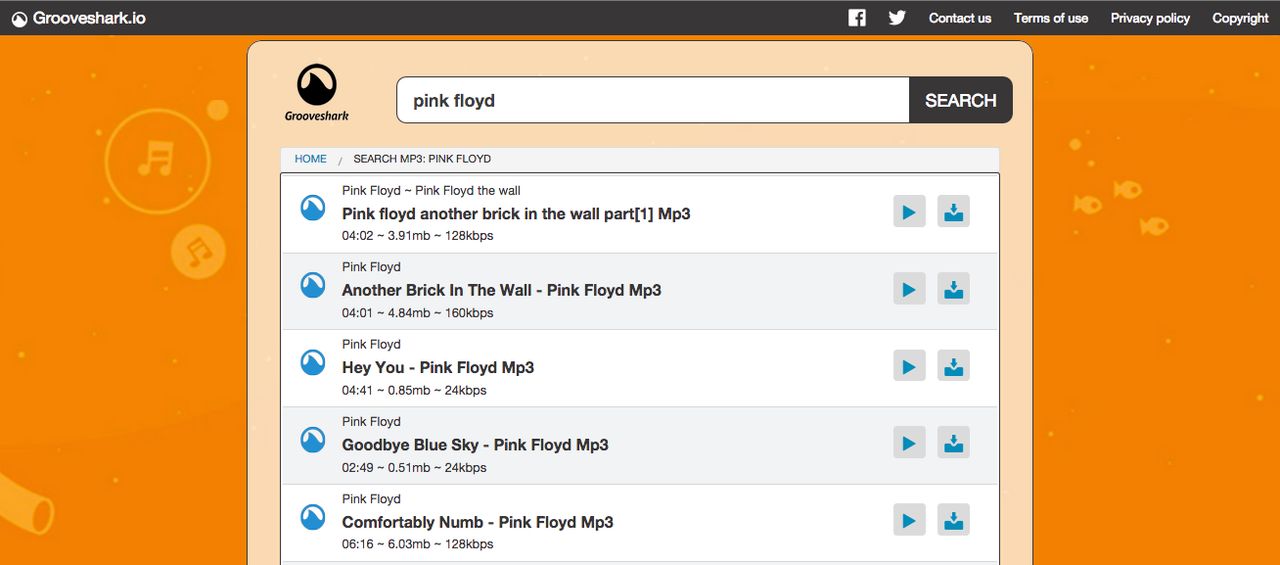Download 'Goodbye Blue Sky - Pink Floyd Mp3'
The width and height of the screenshot is (1280, 565).
point(954,443)
